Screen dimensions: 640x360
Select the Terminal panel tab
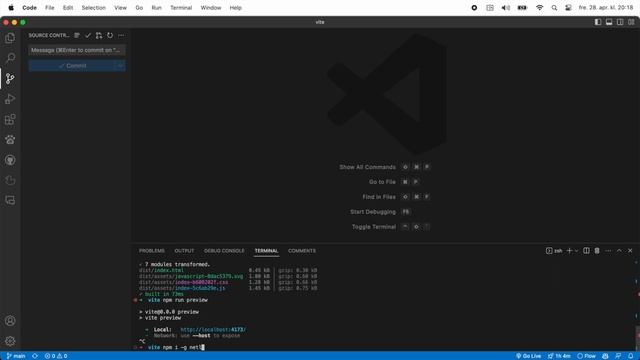click(x=266, y=251)
